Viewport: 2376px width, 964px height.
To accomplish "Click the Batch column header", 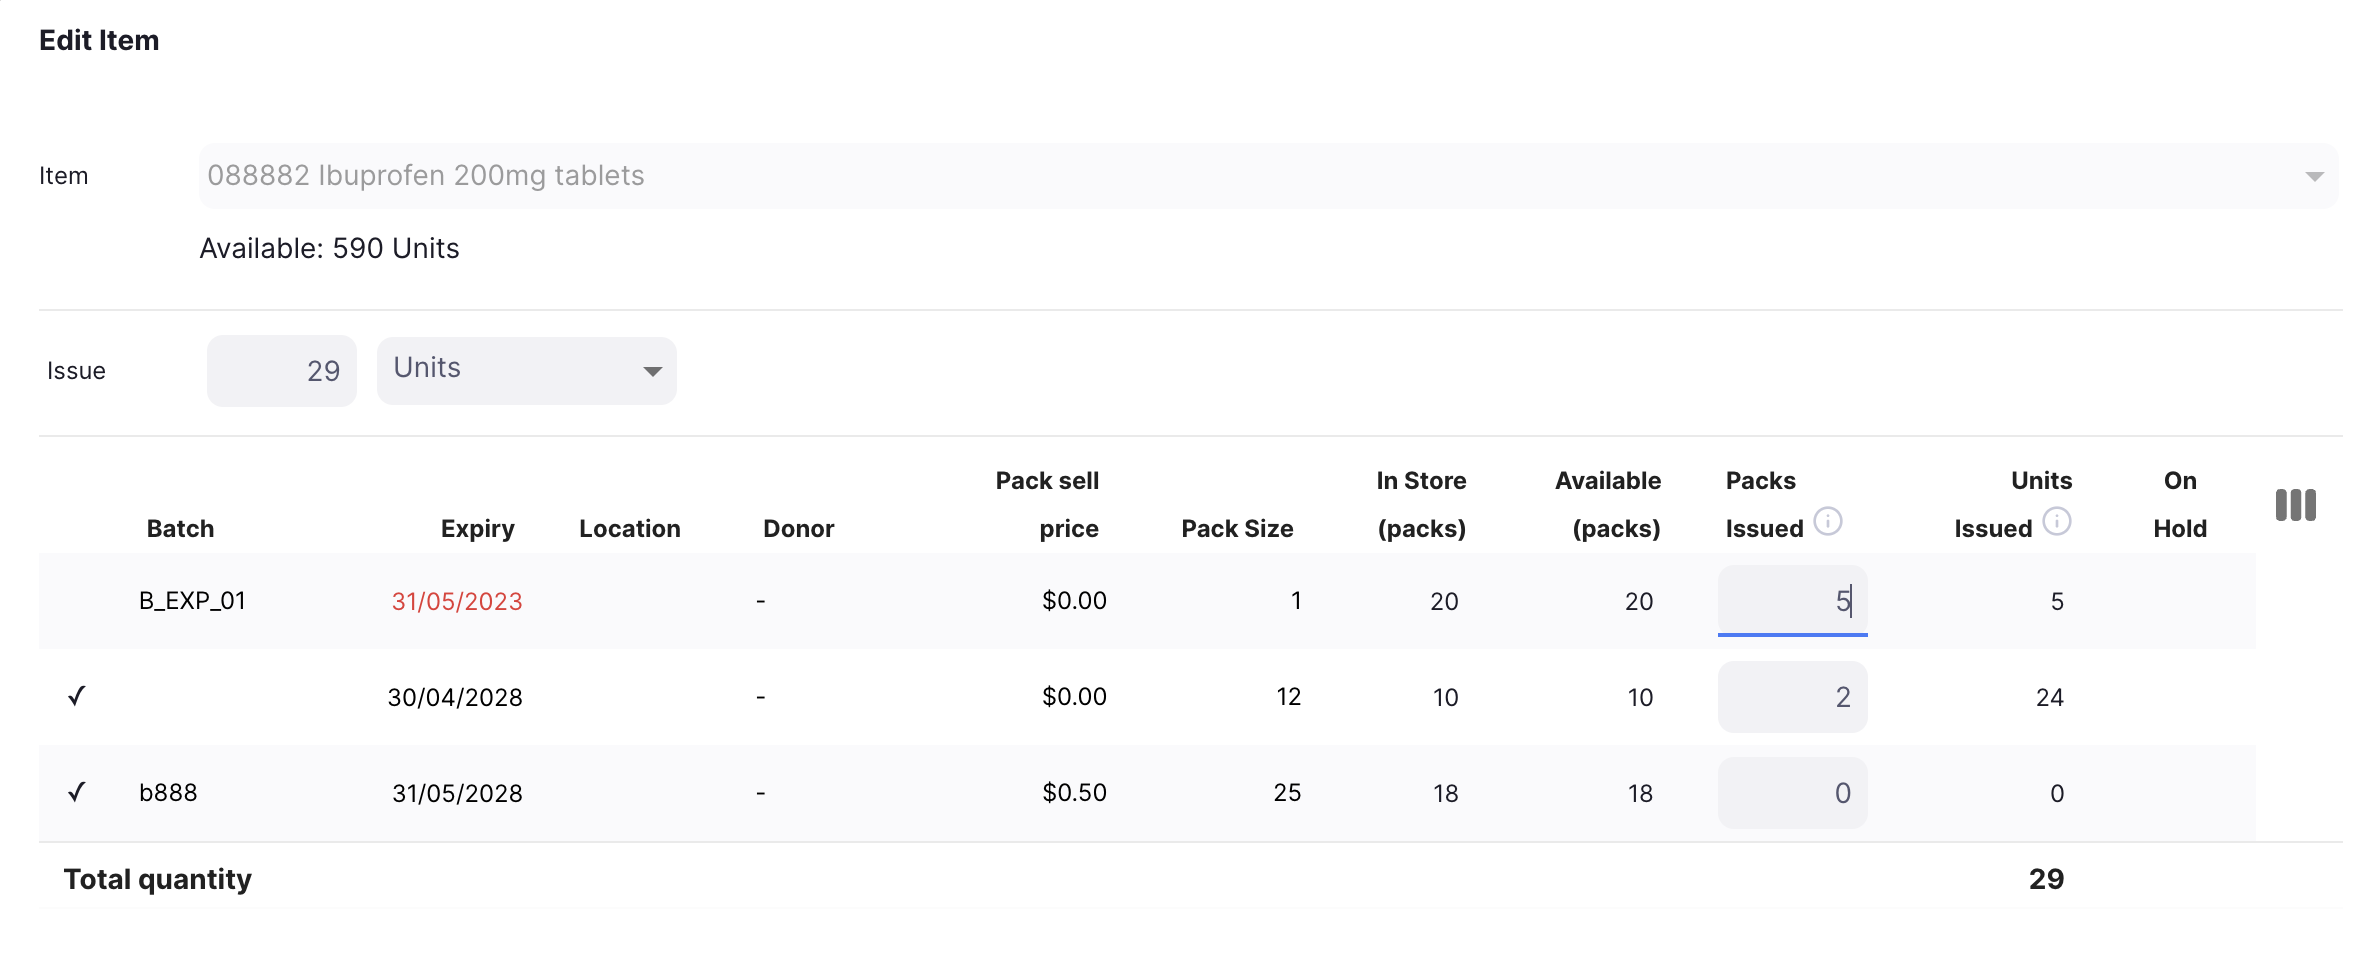I will click(x=180, y=528).
